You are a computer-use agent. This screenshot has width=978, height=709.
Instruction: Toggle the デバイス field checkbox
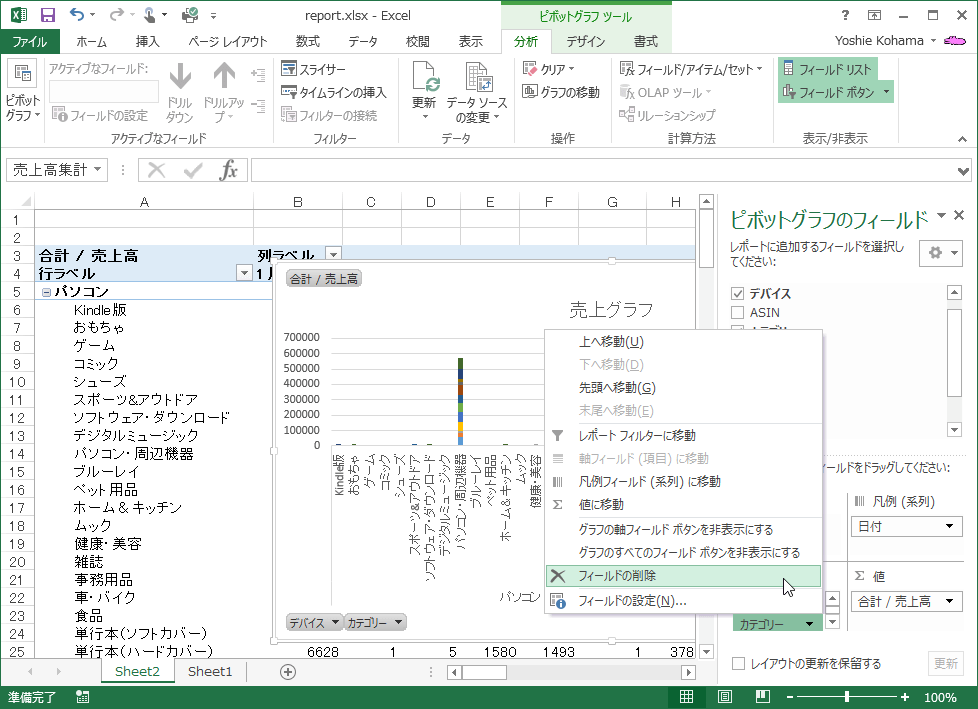tap(738, 293)
